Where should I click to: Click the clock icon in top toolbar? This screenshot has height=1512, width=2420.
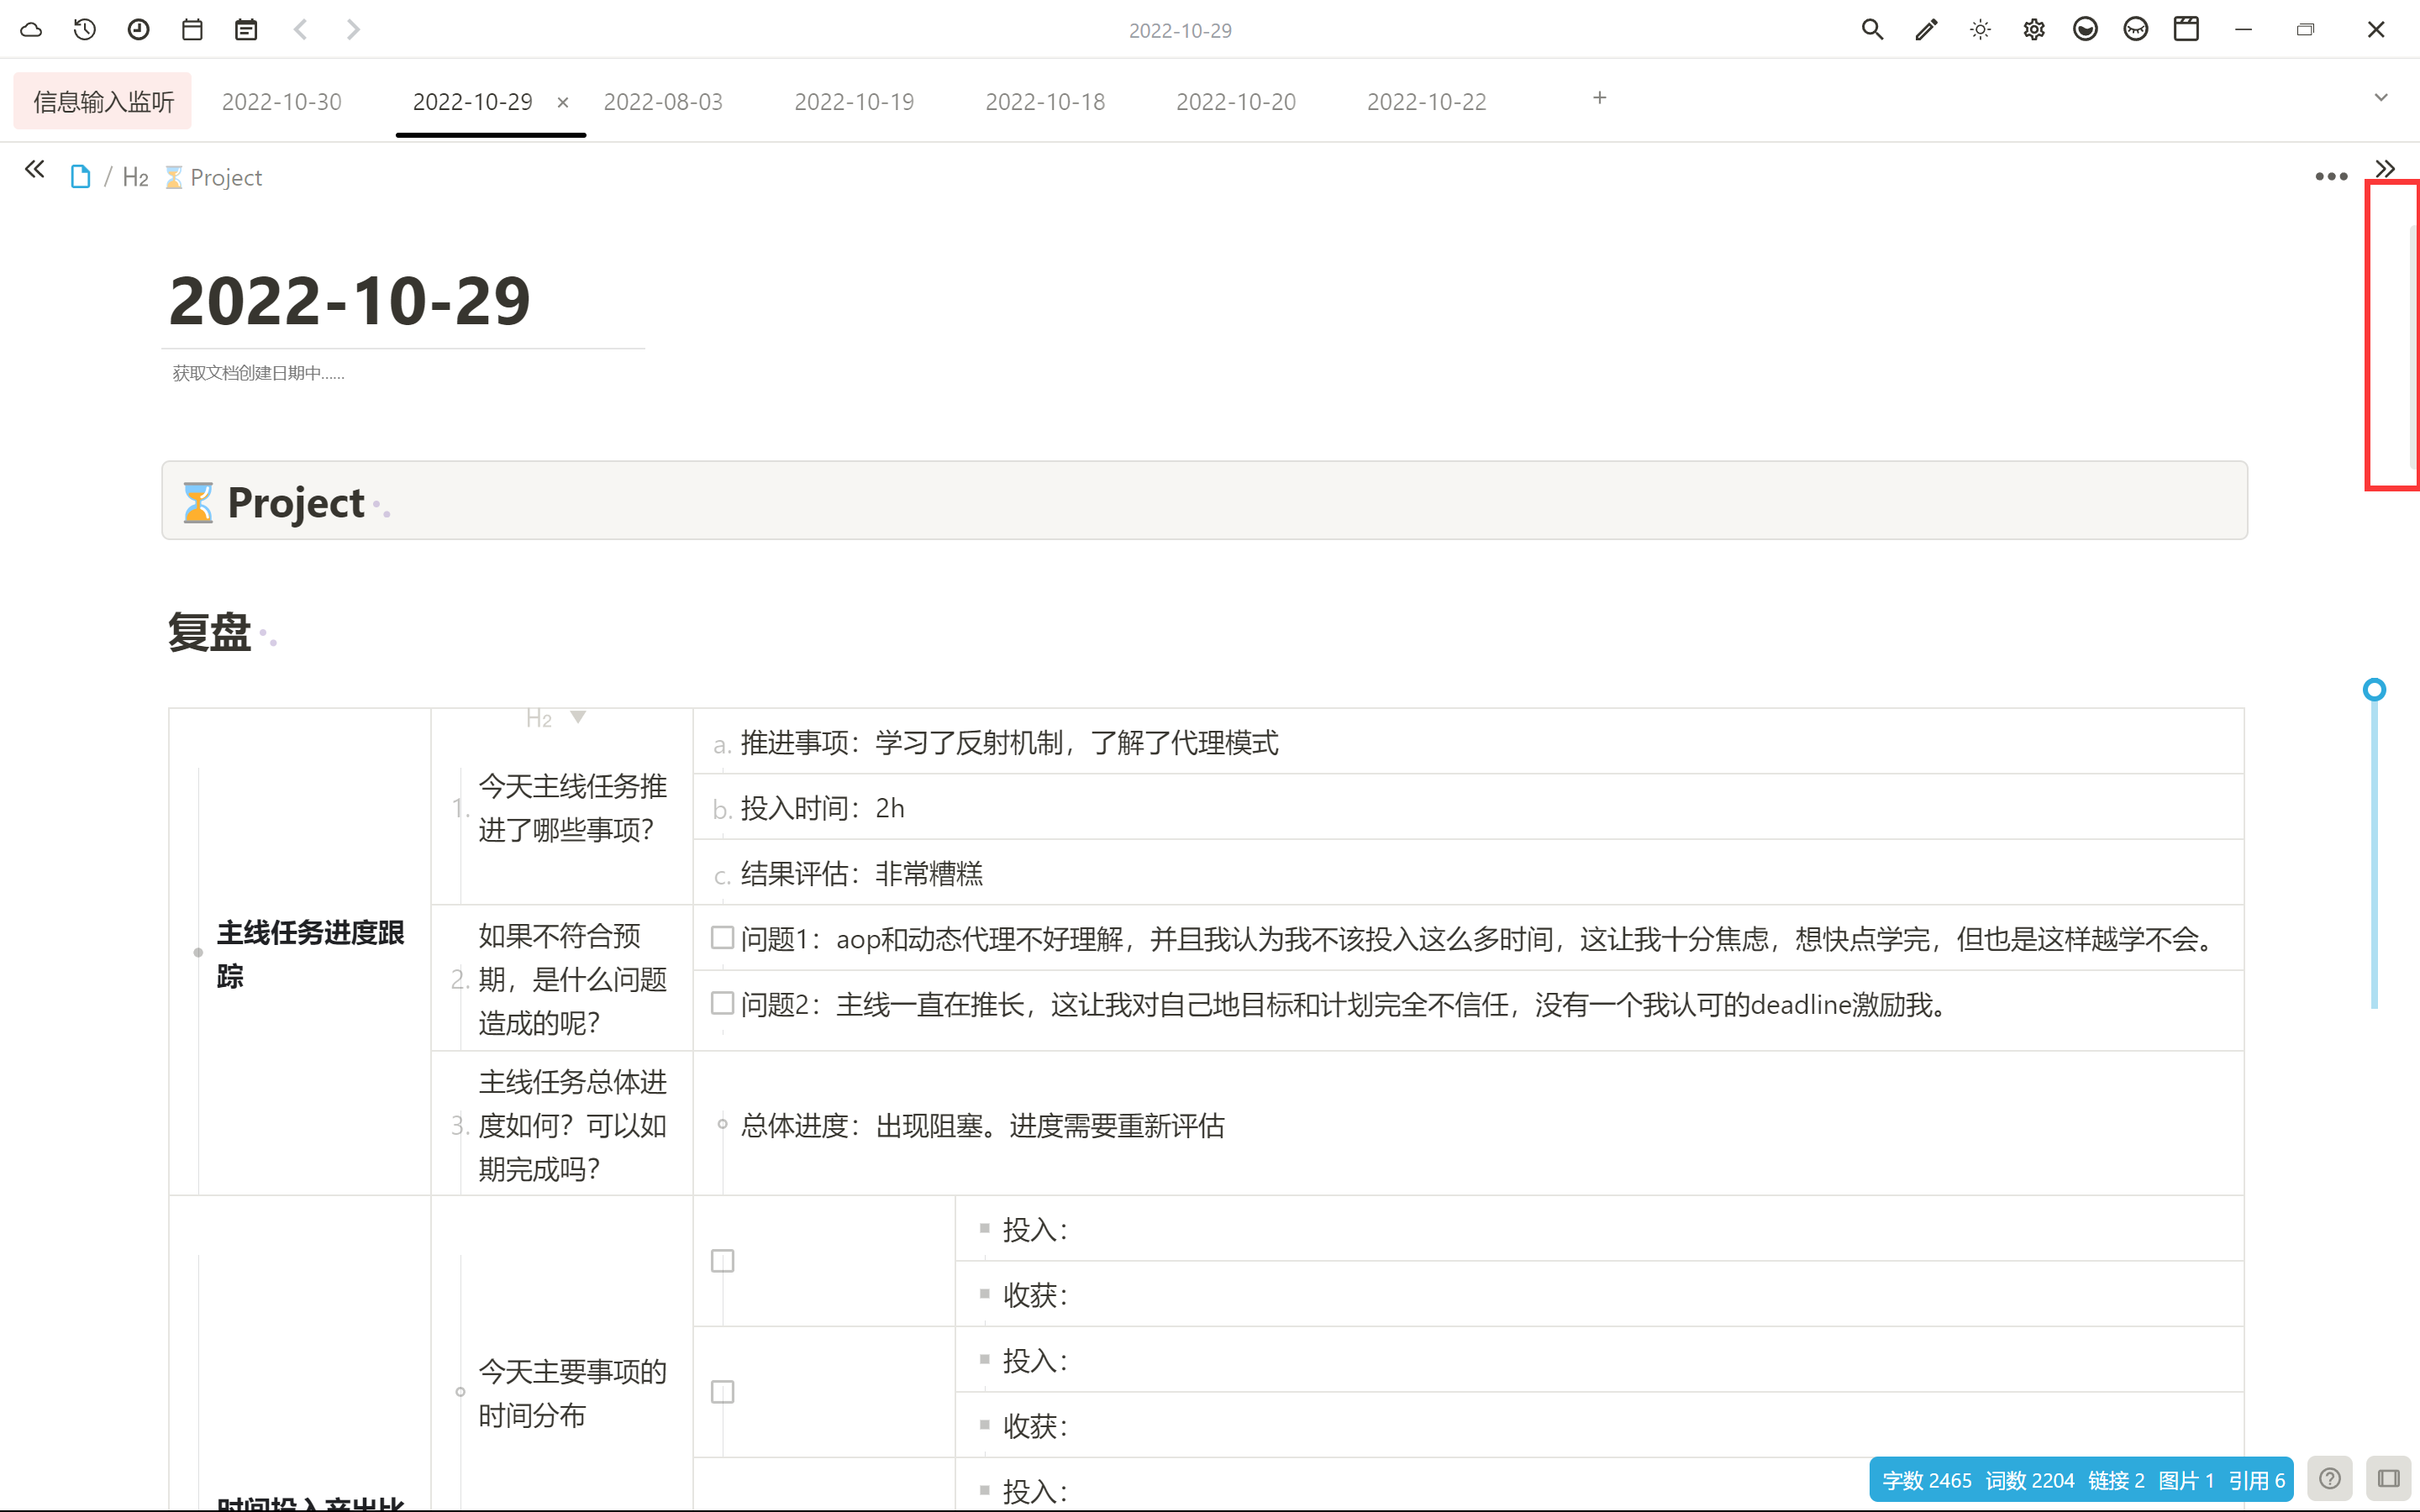click(139, 30)
